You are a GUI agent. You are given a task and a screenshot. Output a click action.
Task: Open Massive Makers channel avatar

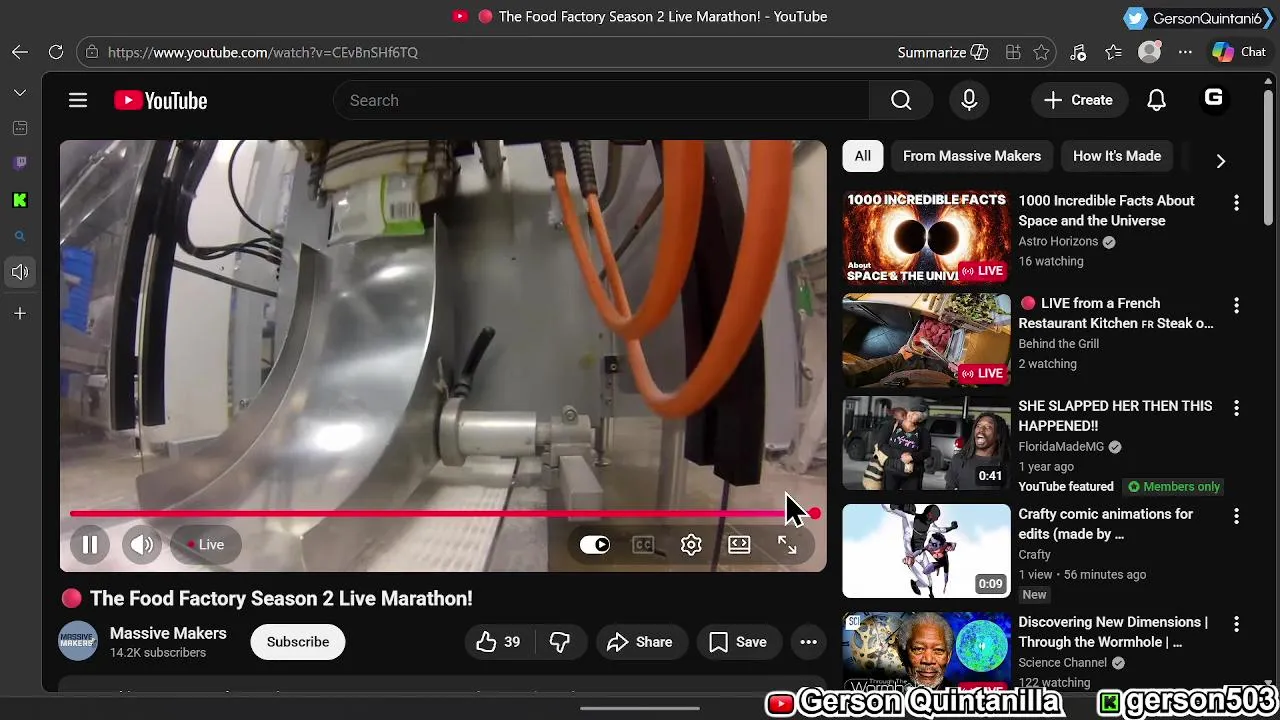tap(78, 642)
